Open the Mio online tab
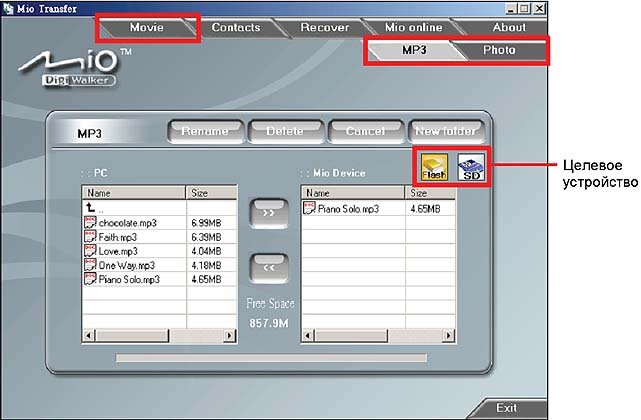Image resolution: width=641 pixels, height=420 pixels. tap(414, 27)
